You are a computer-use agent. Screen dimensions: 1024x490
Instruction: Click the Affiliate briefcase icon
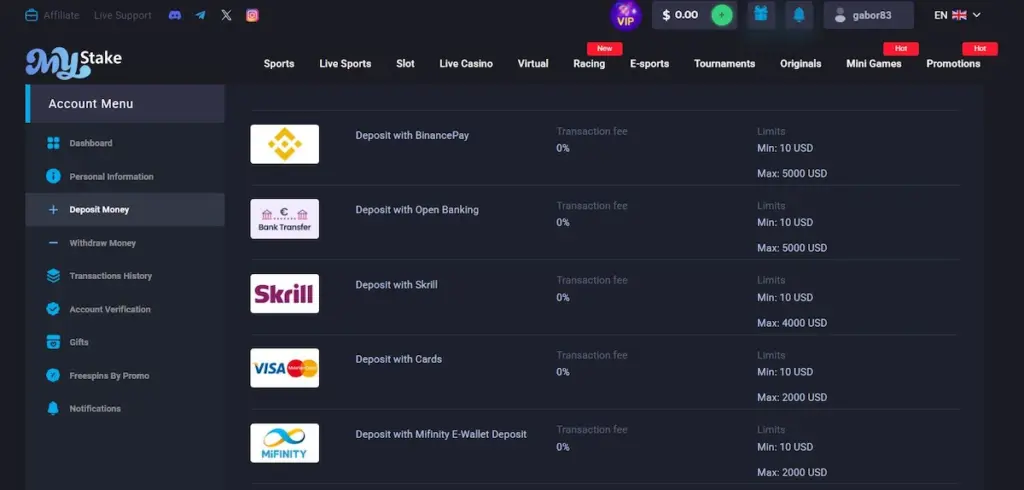click(31, 15)
